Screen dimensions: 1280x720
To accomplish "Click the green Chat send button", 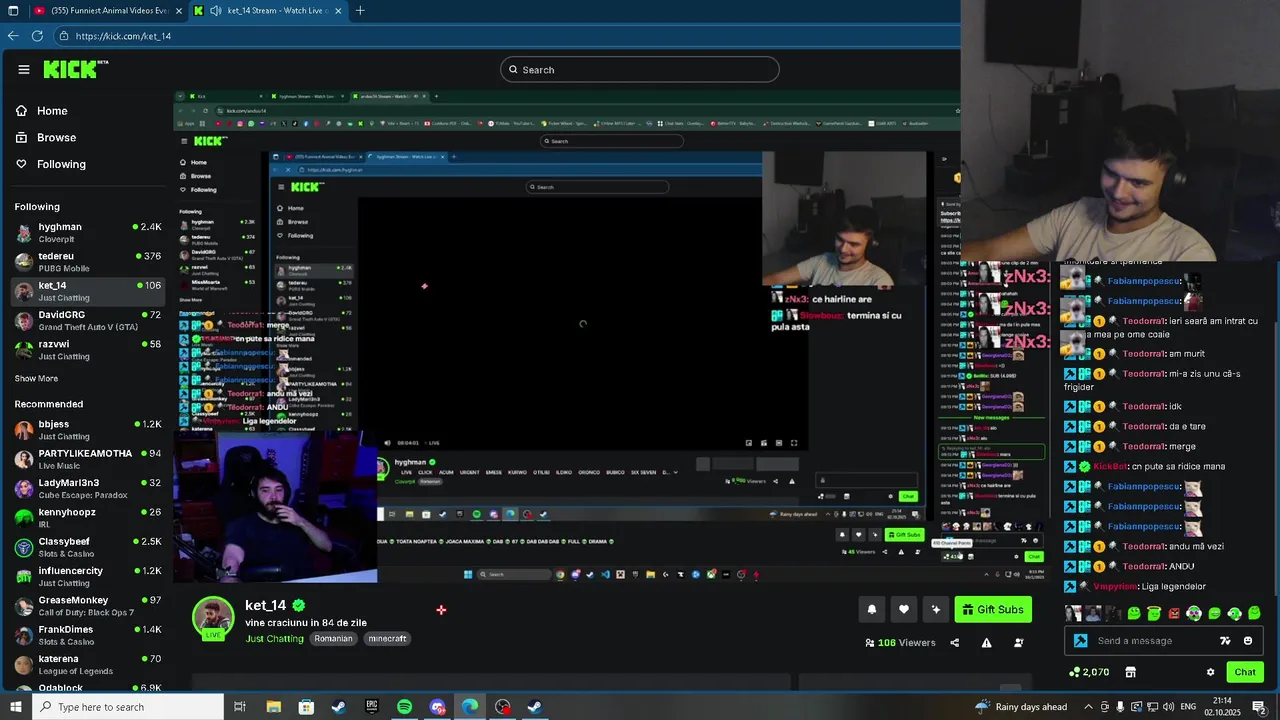I will (x=1245, y=672).
